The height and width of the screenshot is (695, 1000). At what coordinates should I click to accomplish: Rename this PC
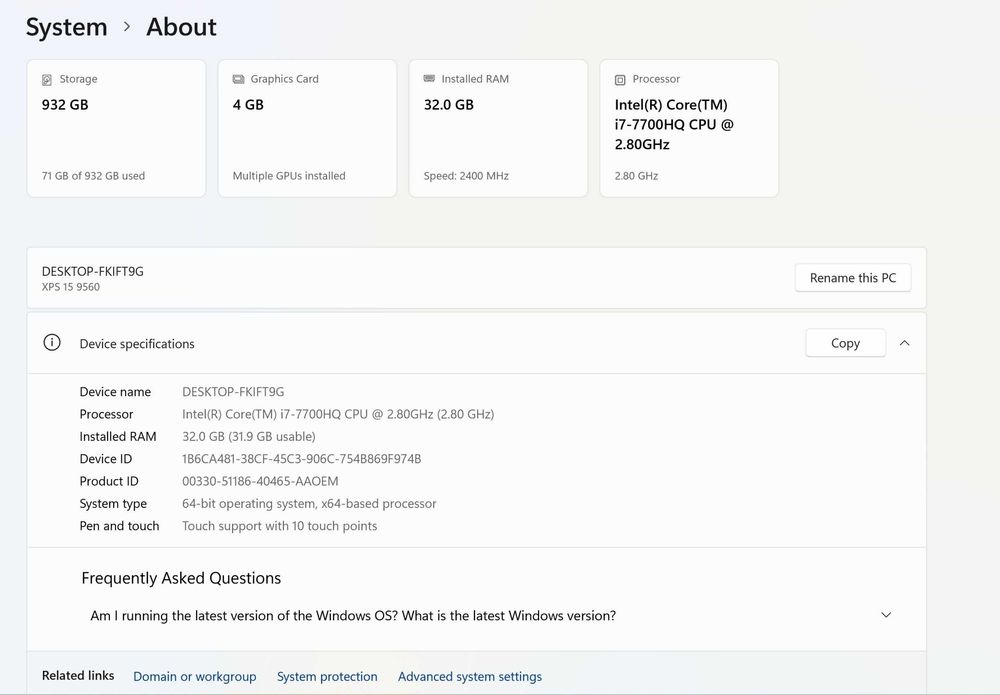tap(852, 278)
